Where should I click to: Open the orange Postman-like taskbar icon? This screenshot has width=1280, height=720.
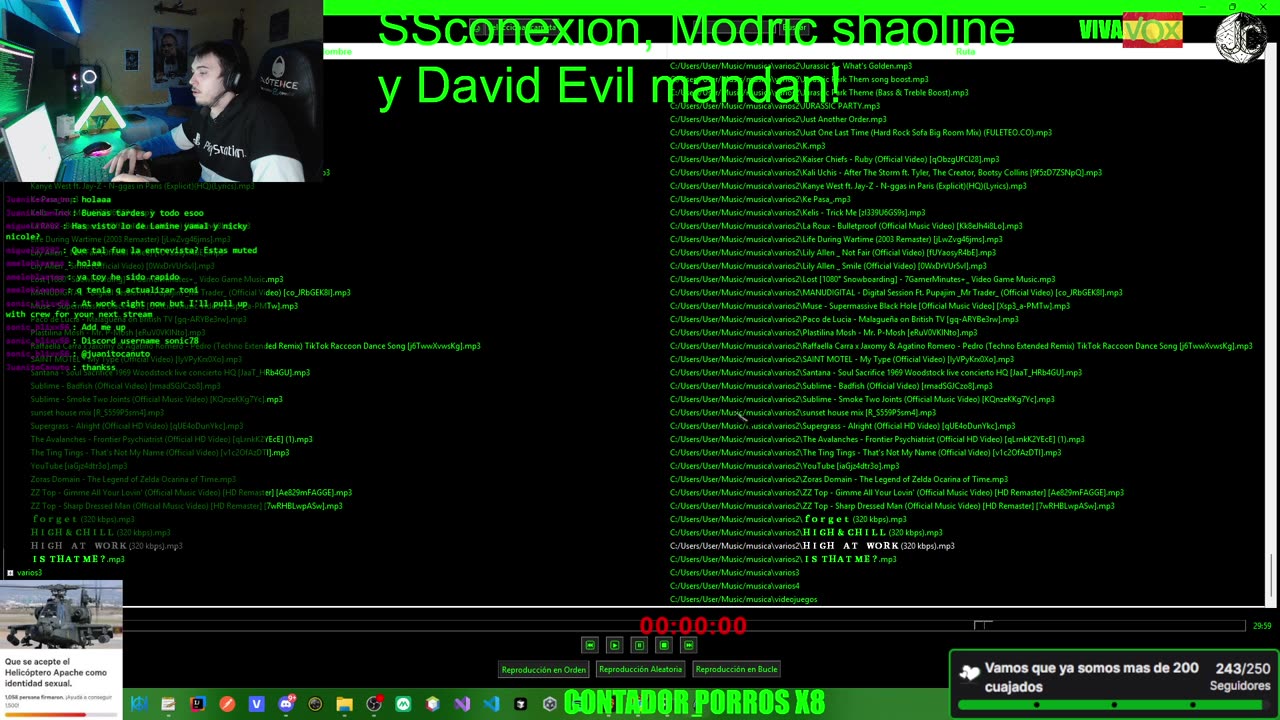tap(227, 704)
